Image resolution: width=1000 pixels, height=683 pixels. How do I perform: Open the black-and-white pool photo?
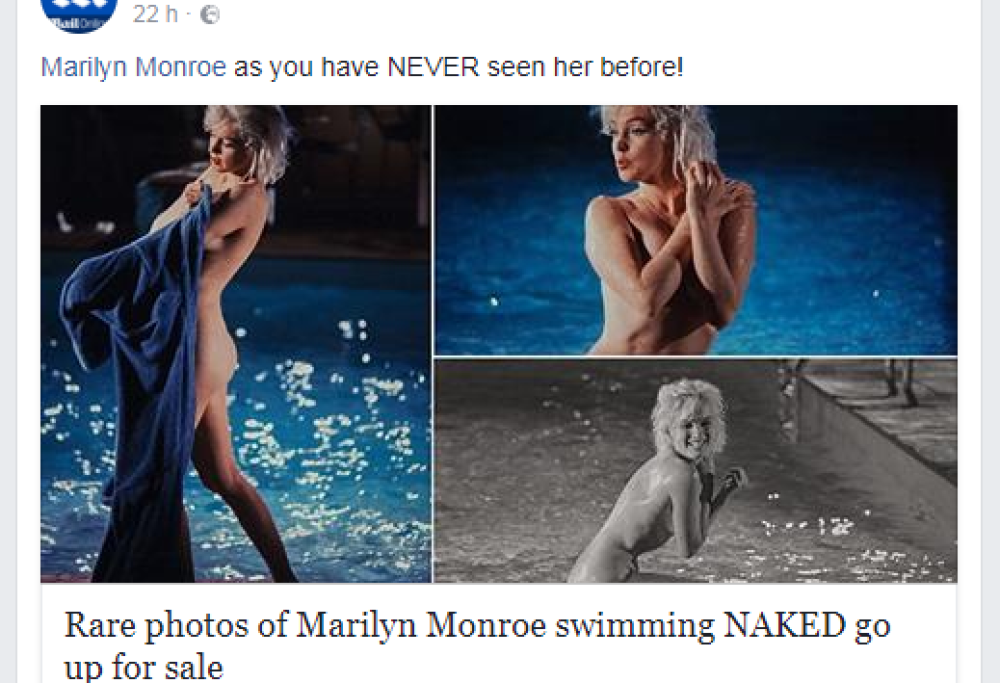point(696,471)
